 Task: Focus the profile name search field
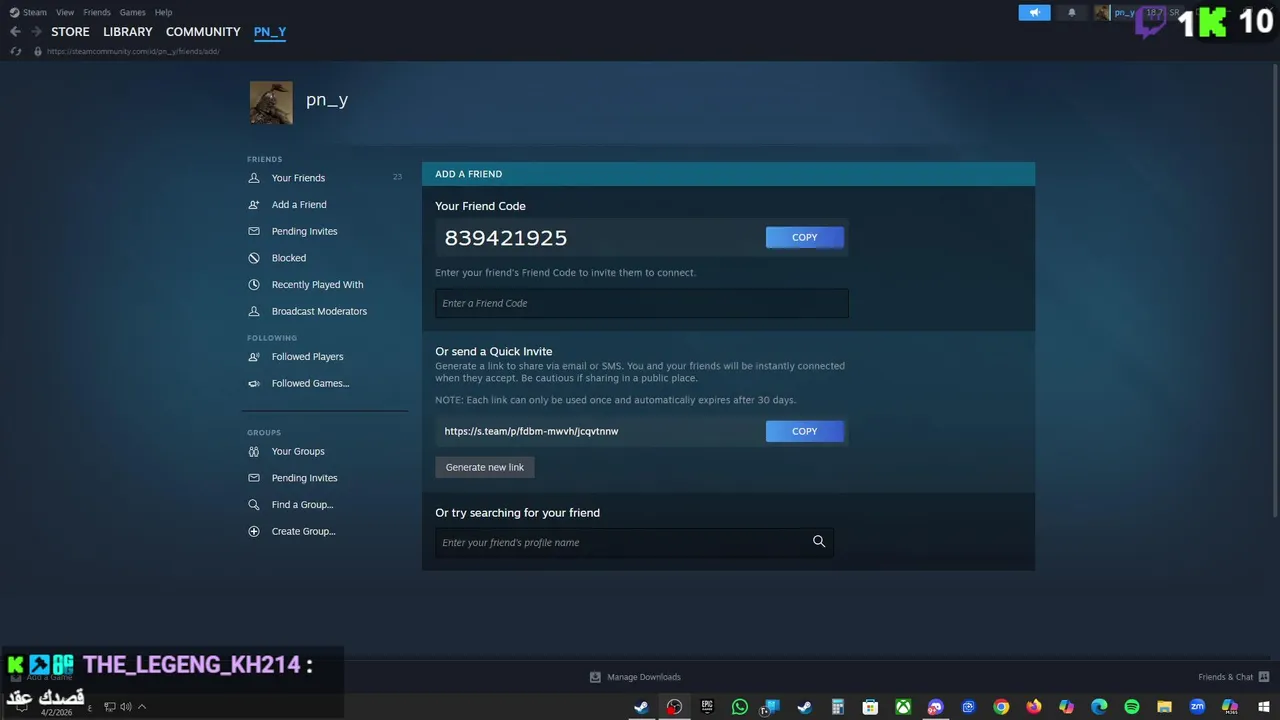point(634,542)
